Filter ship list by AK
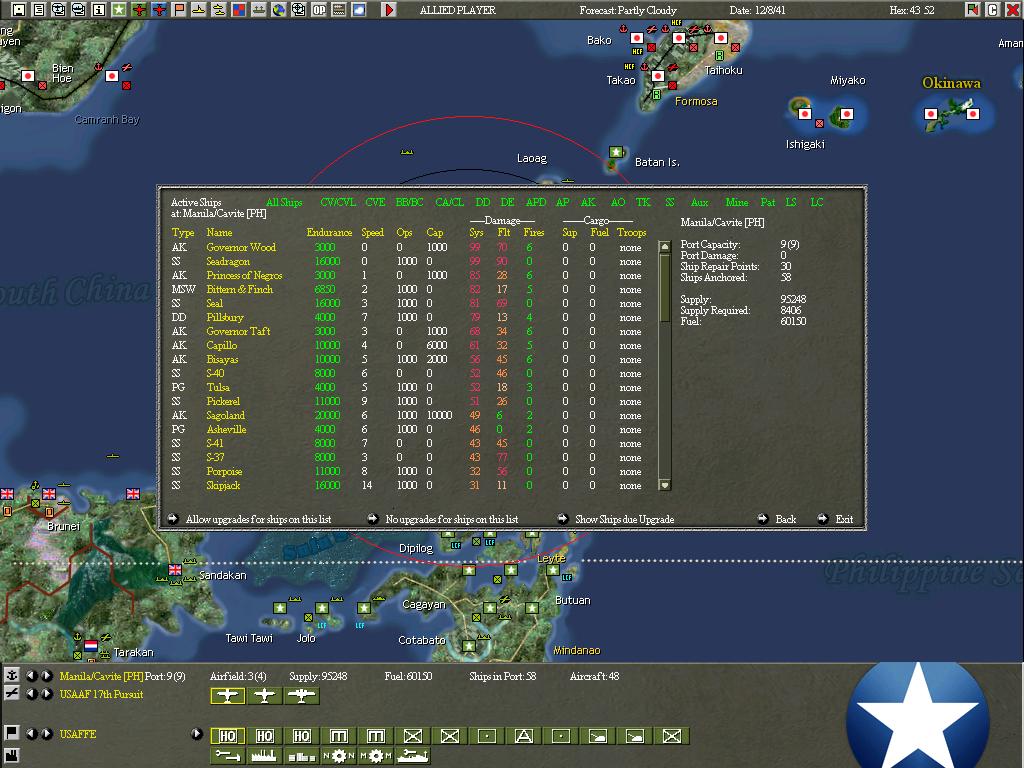The image size is (1024, 768). [588, 202]
